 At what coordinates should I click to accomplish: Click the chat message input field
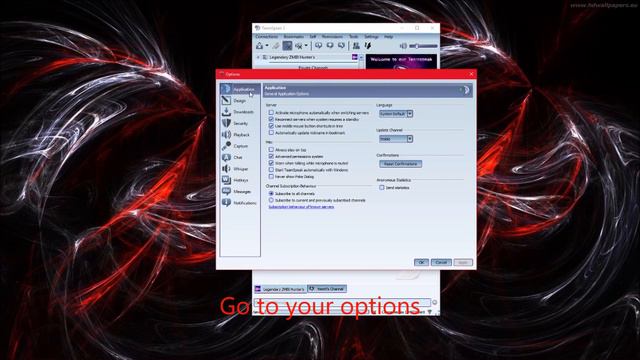point(342,302)
